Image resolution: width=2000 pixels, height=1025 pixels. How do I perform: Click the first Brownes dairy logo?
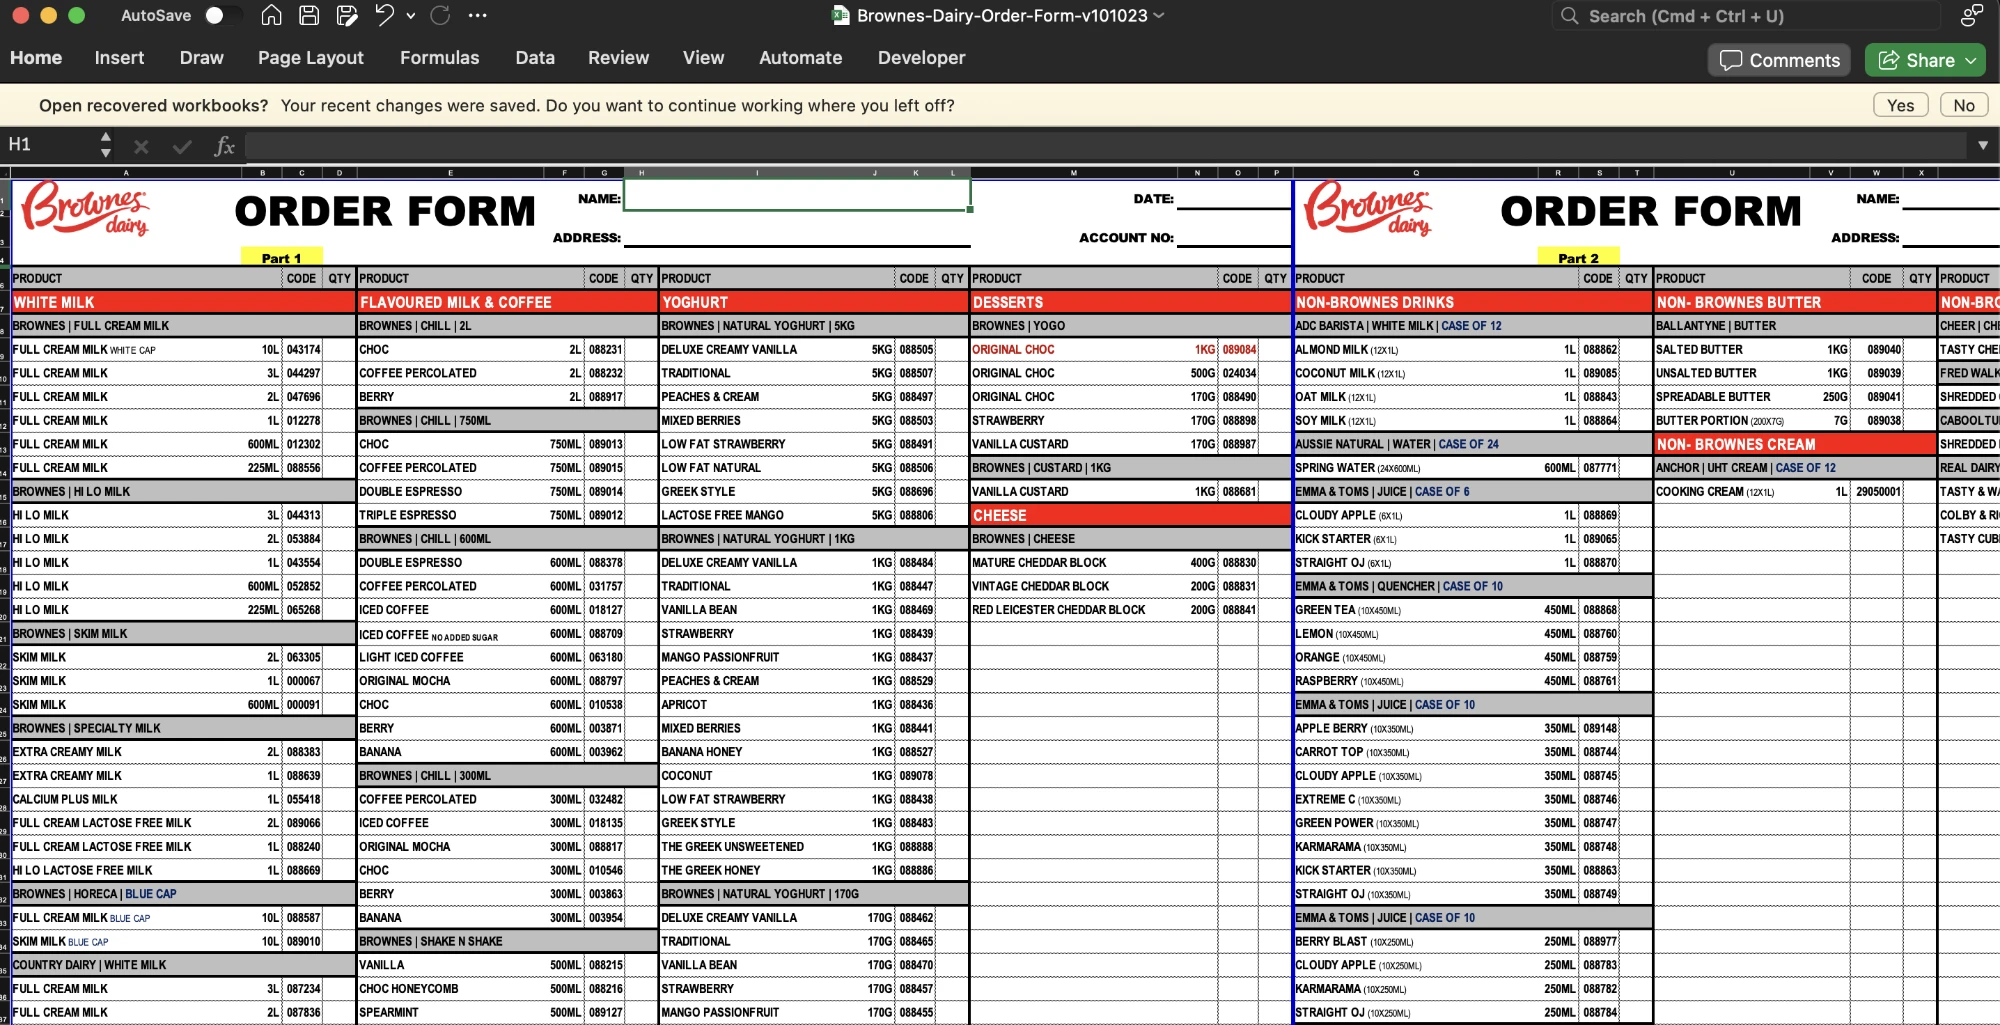tap(86, 208)
